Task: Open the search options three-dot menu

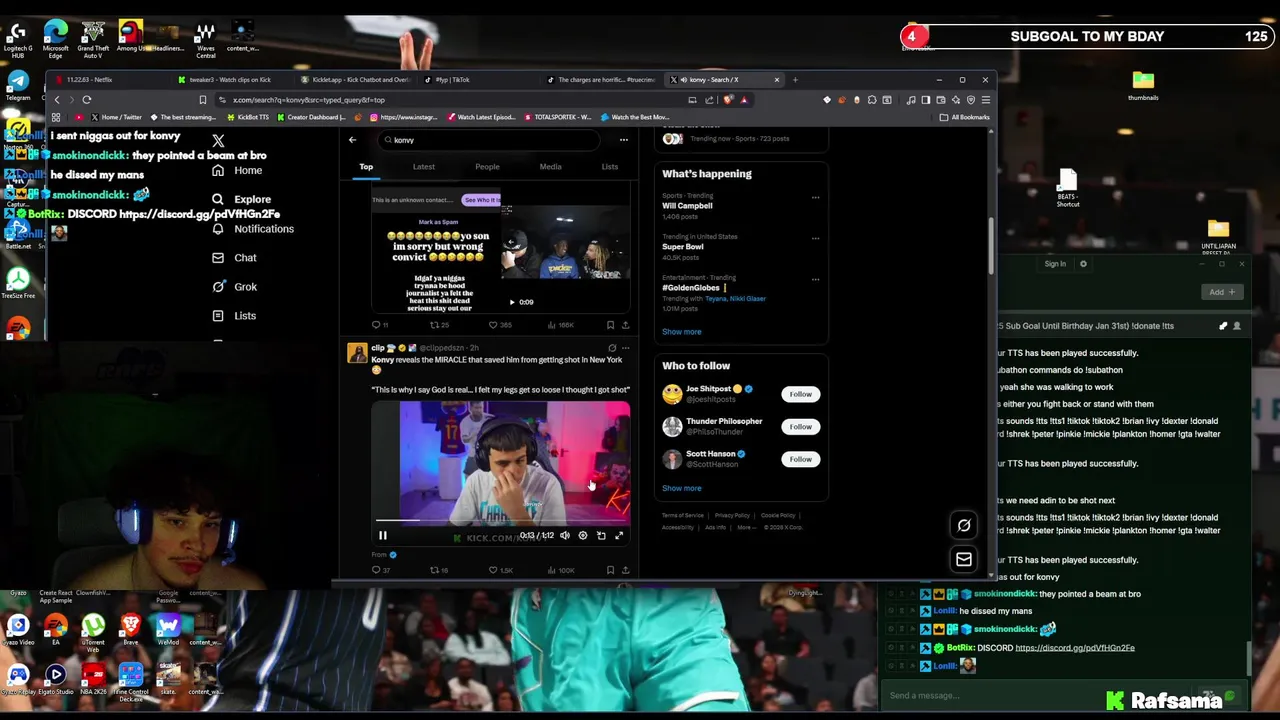Action: click(623, 140)
